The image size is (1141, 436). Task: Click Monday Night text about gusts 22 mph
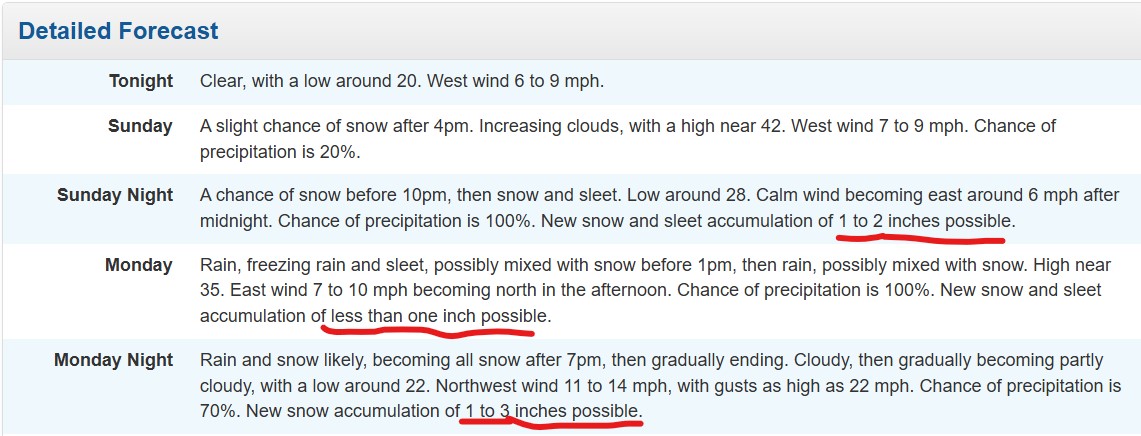(661, 386)
